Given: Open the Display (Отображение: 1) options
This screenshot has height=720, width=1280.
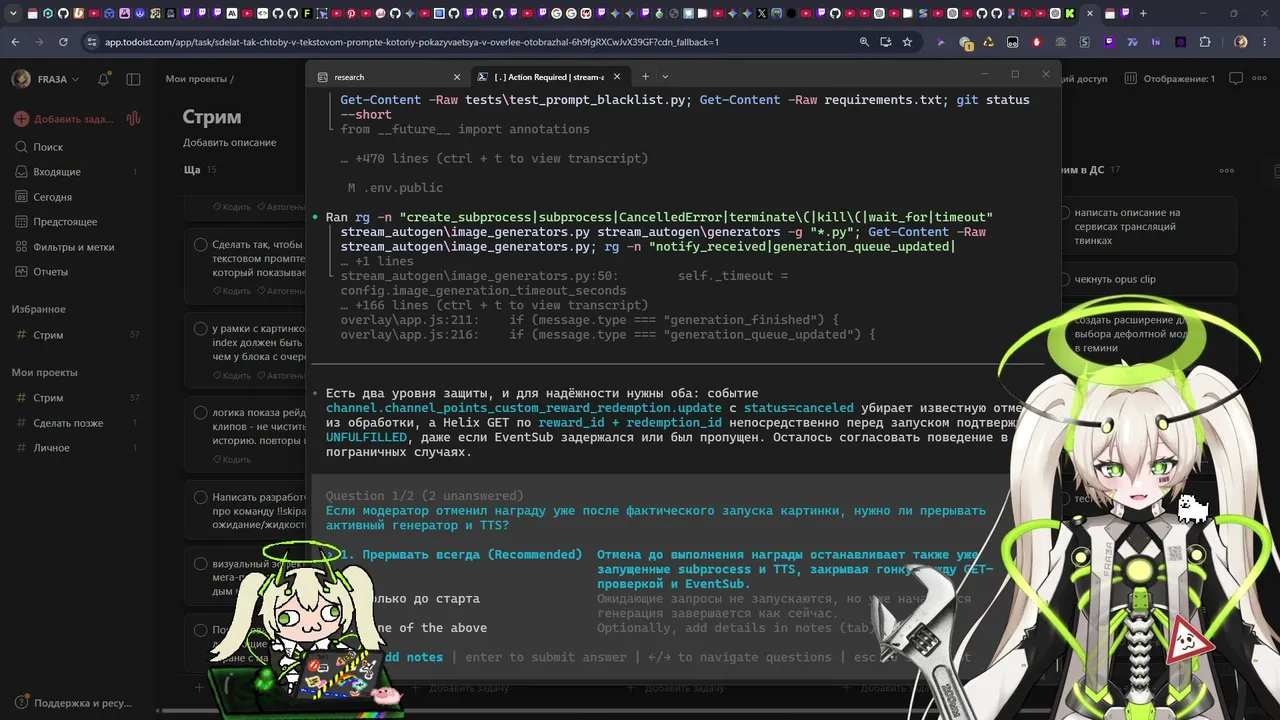Looking at the screenshot, I should pos(1170,78).
